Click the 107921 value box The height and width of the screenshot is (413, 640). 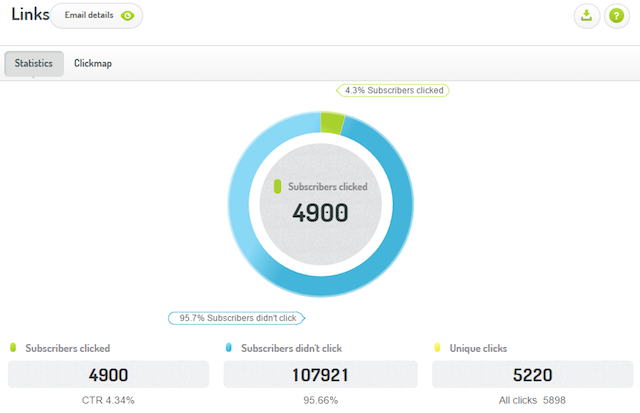point(320,374)
